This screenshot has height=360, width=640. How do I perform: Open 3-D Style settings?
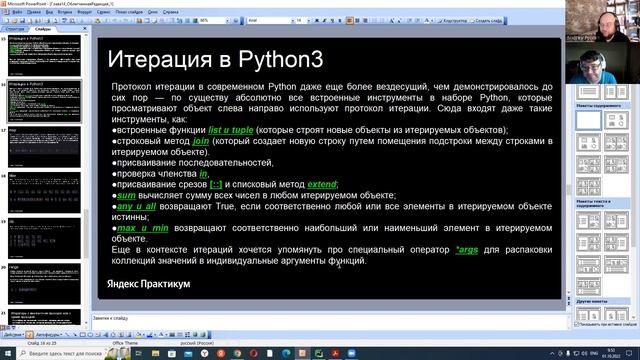coord(203,335)
